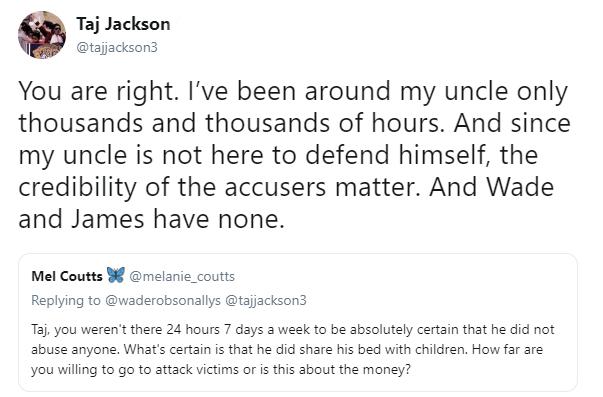Open @waderobsonallys in the reply line
Viewport: 603px width, 397px height.
pyautogui.click(x=163, y=300)
